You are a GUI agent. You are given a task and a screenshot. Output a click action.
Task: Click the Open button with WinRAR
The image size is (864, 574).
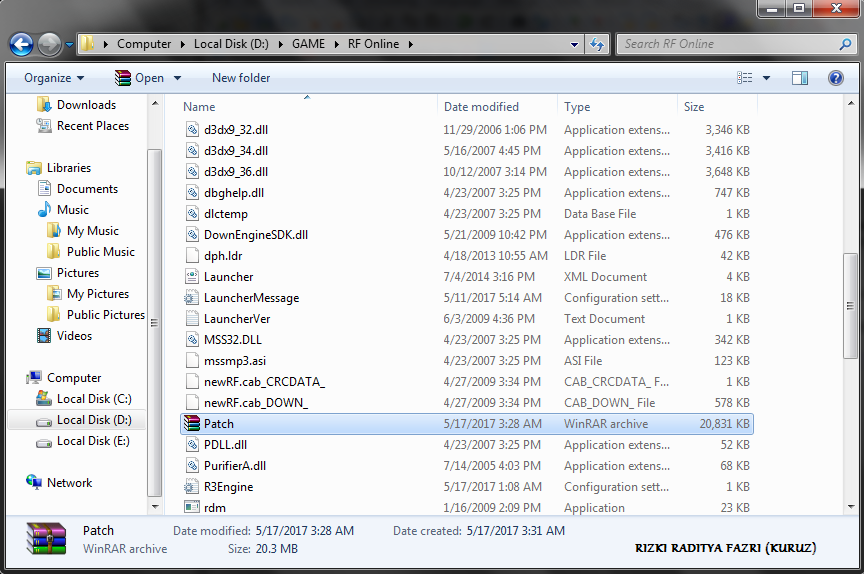[x=139, y=78]
